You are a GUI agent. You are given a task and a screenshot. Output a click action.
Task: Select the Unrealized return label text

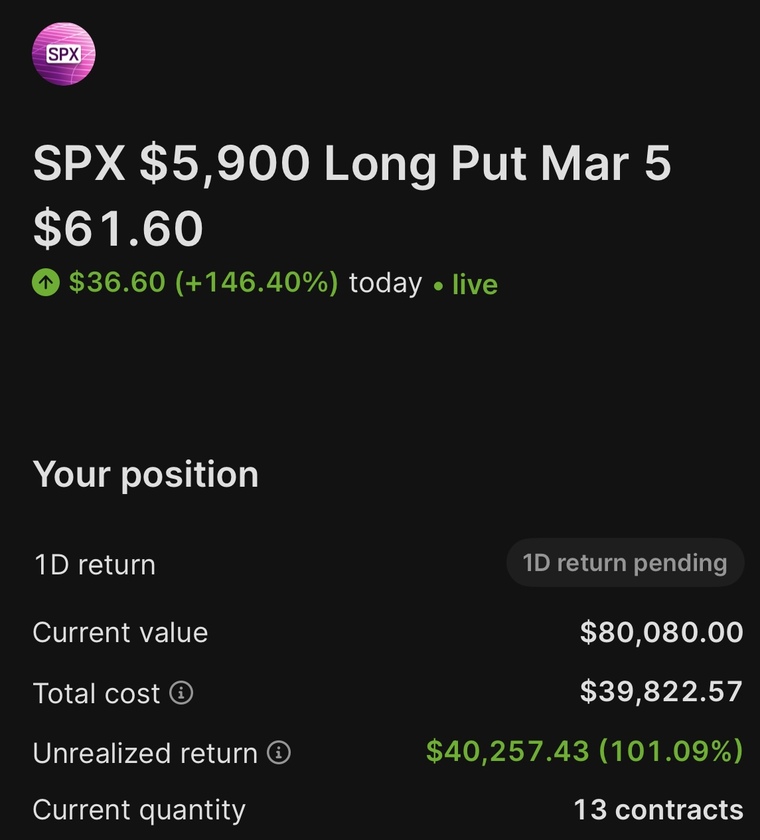tap(145, 753)
